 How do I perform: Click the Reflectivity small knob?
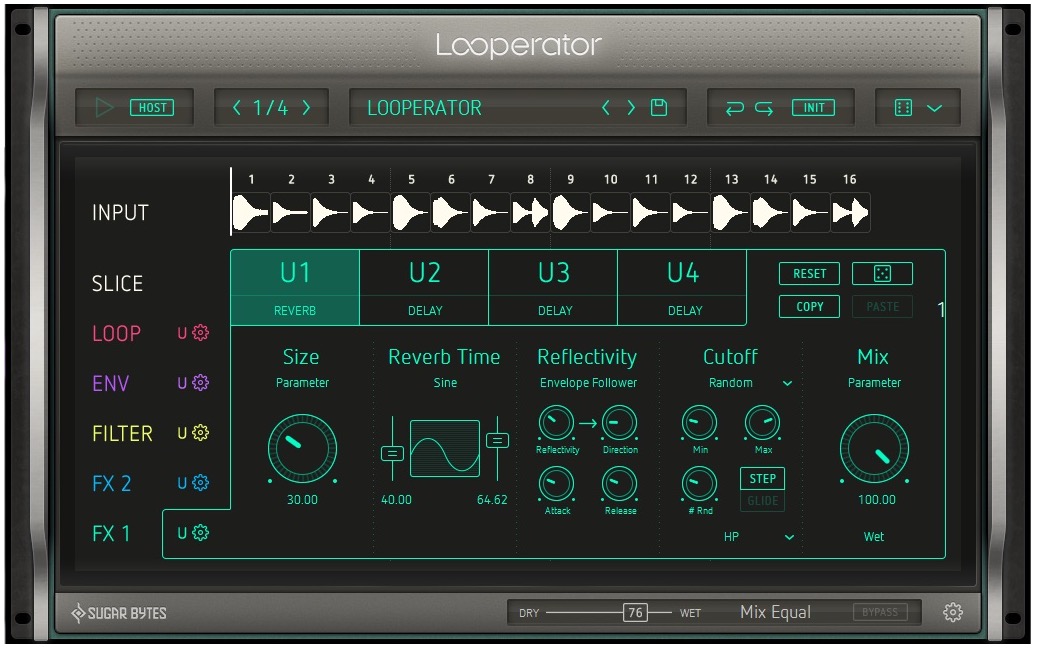tap(556, 423)
